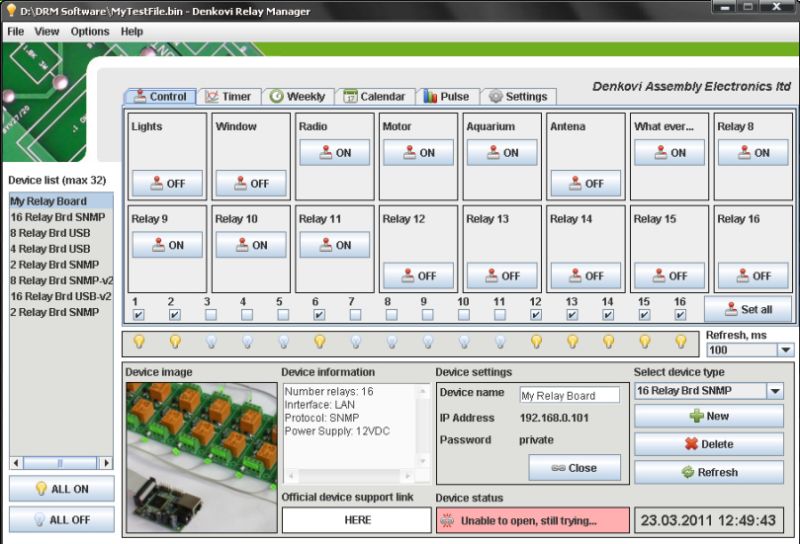Toggle What ever... relay ON button

(669, 153)
